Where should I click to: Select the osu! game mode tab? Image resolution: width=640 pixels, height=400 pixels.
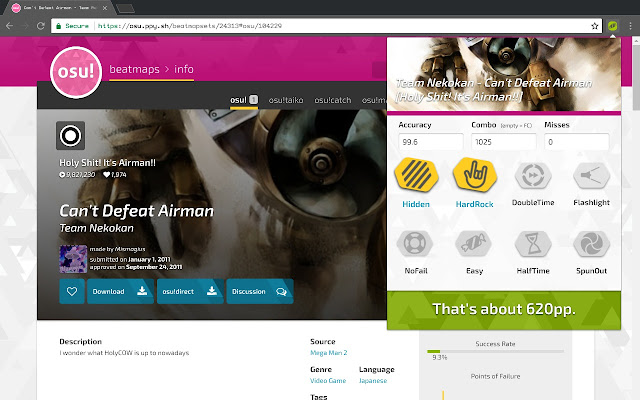pos(244,100)
